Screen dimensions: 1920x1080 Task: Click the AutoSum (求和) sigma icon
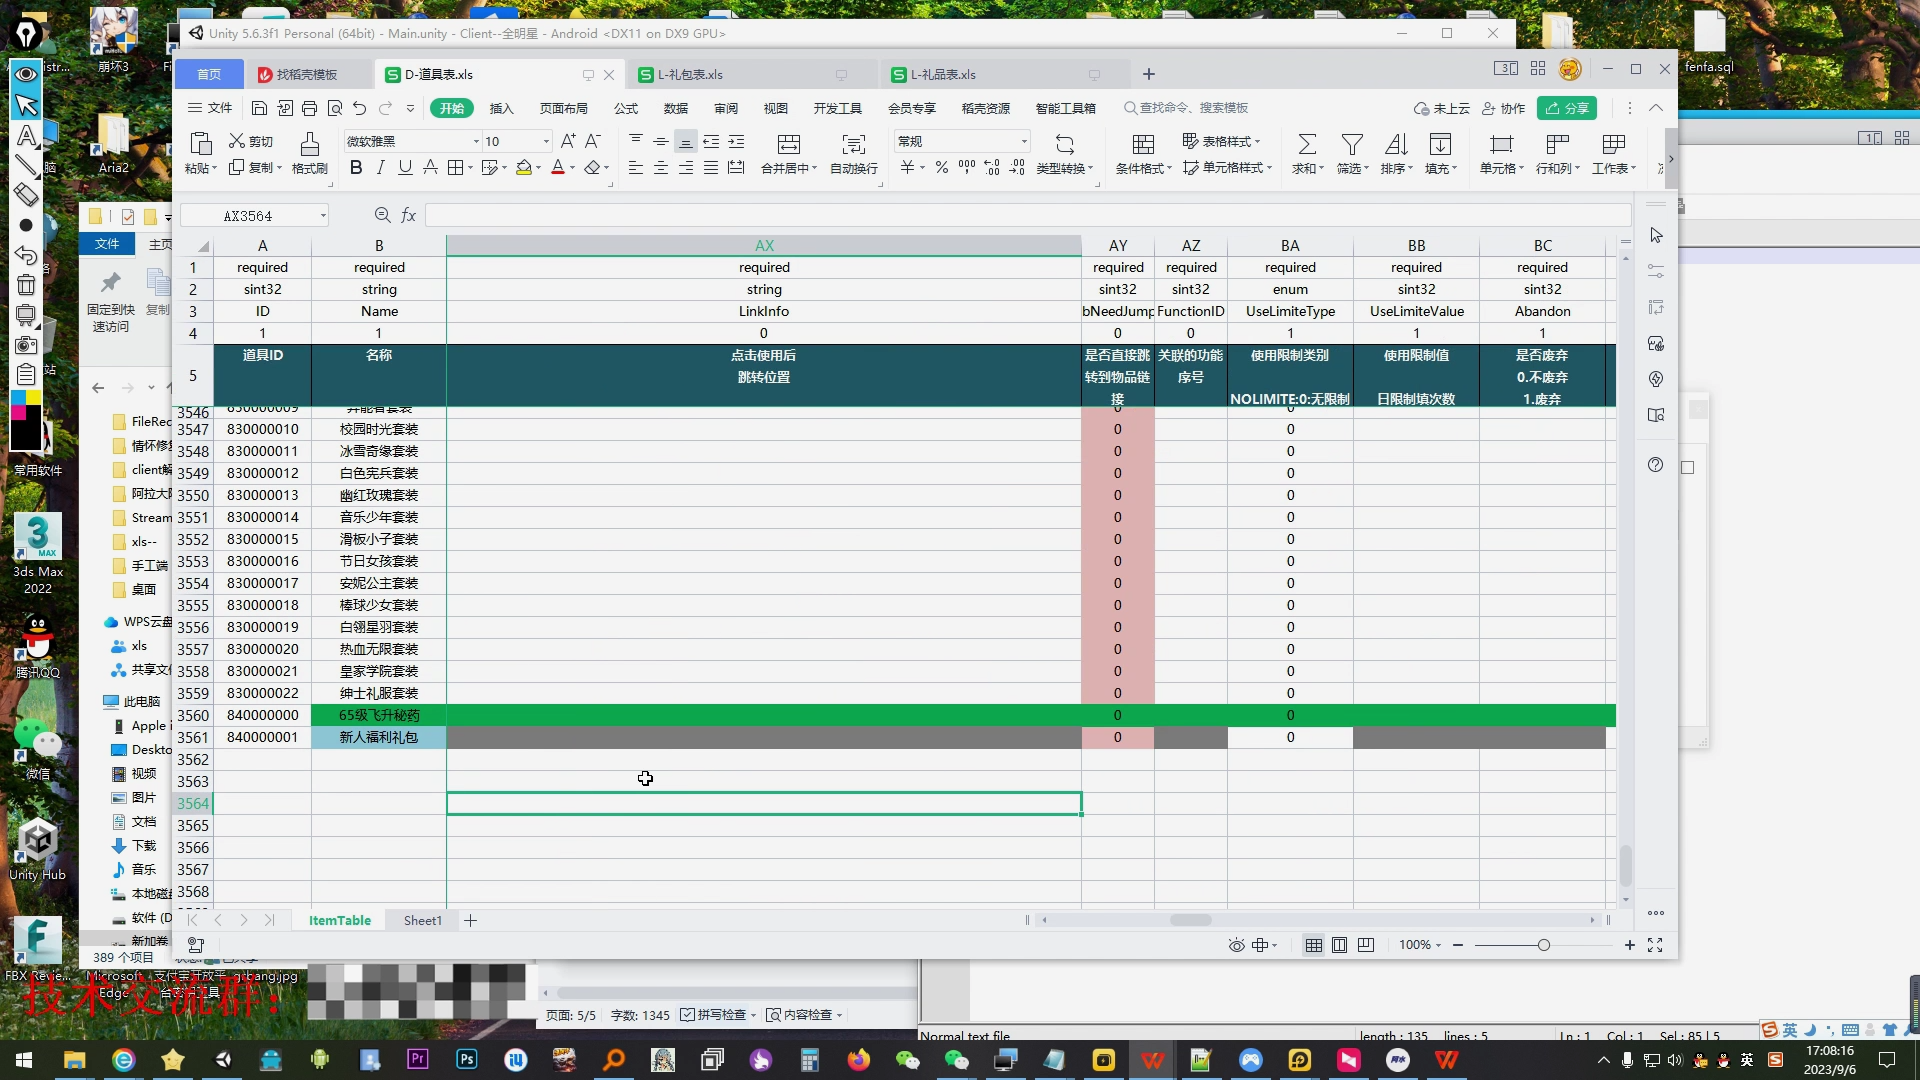pyautogui.click(x=1306, y=145)
